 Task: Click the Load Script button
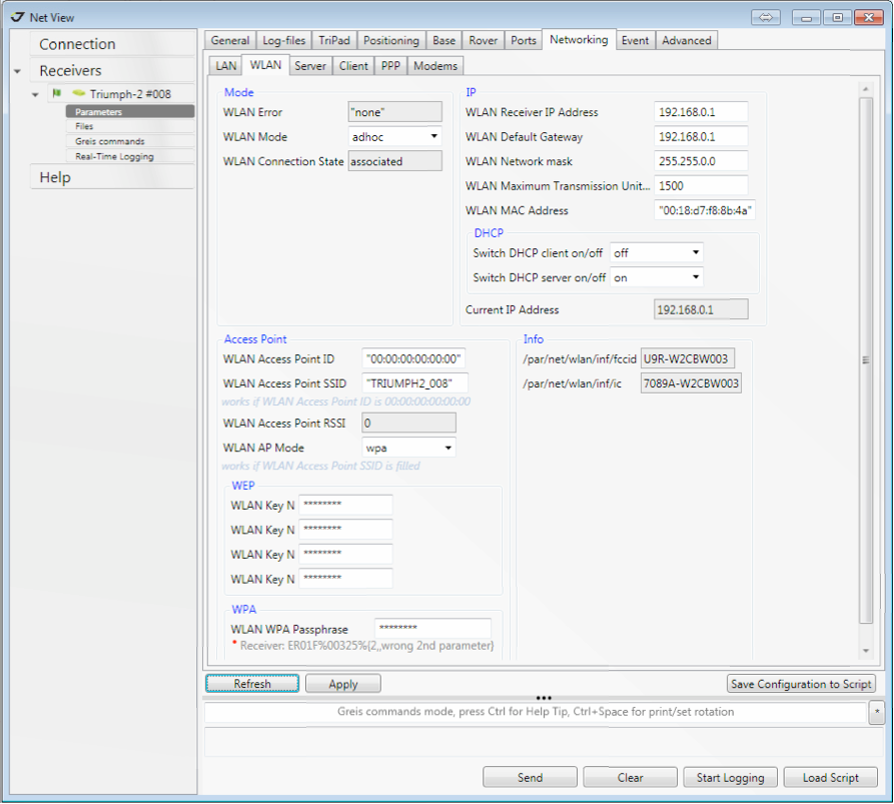[x=831, y=777]
